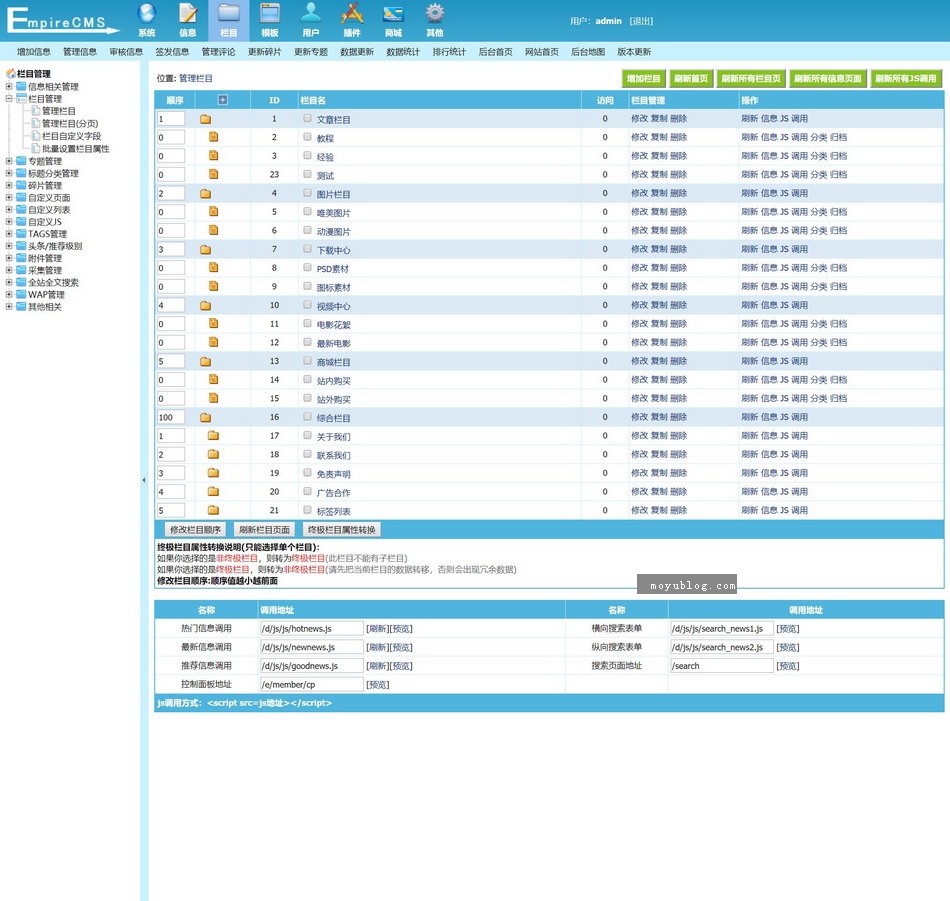Click the /search page address field
The height and width of the screenshot is (901, 950).
(721, 666)
